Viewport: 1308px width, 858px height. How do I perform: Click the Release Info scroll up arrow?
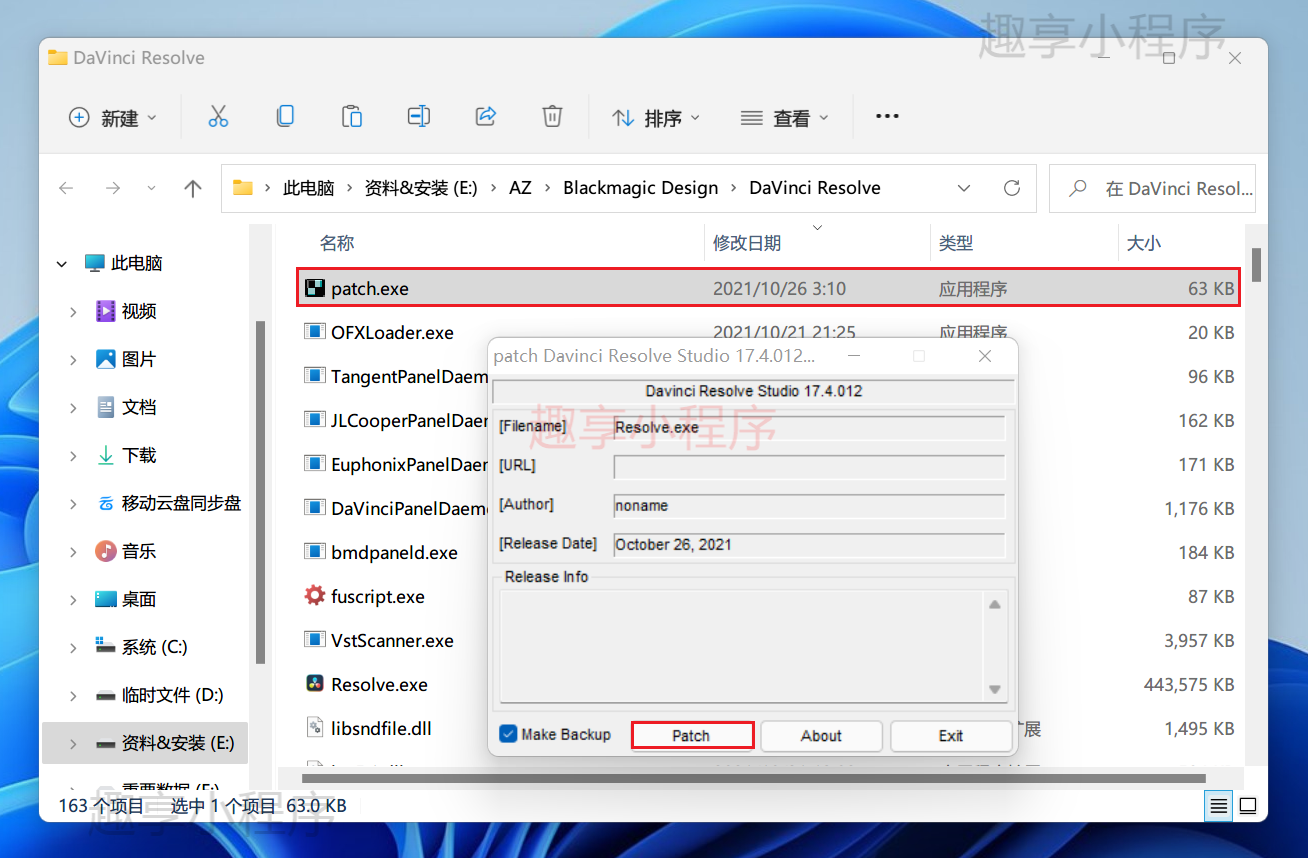point(994,604)
